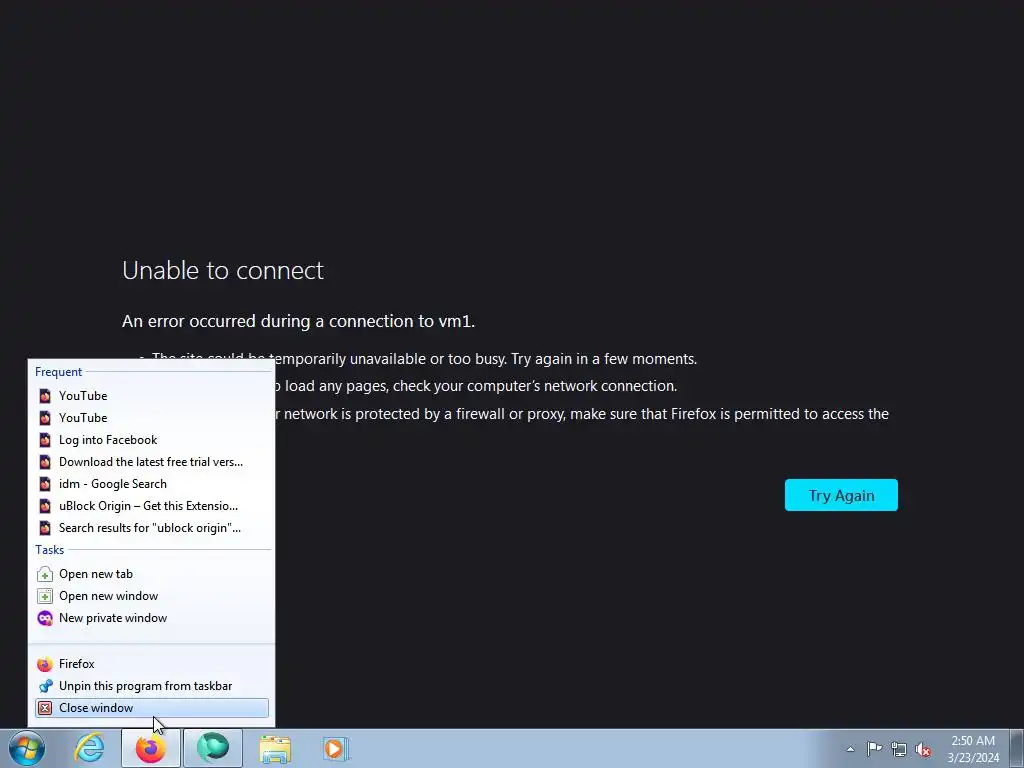
Task: Select Close window in jump list
Action: point(152,708)
